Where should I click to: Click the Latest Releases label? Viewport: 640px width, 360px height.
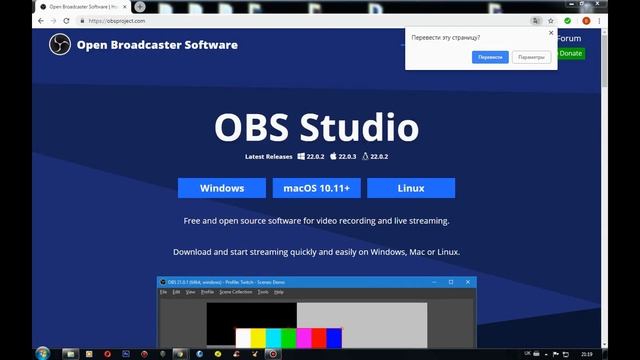pyautogui.click(x=269, y=156)
